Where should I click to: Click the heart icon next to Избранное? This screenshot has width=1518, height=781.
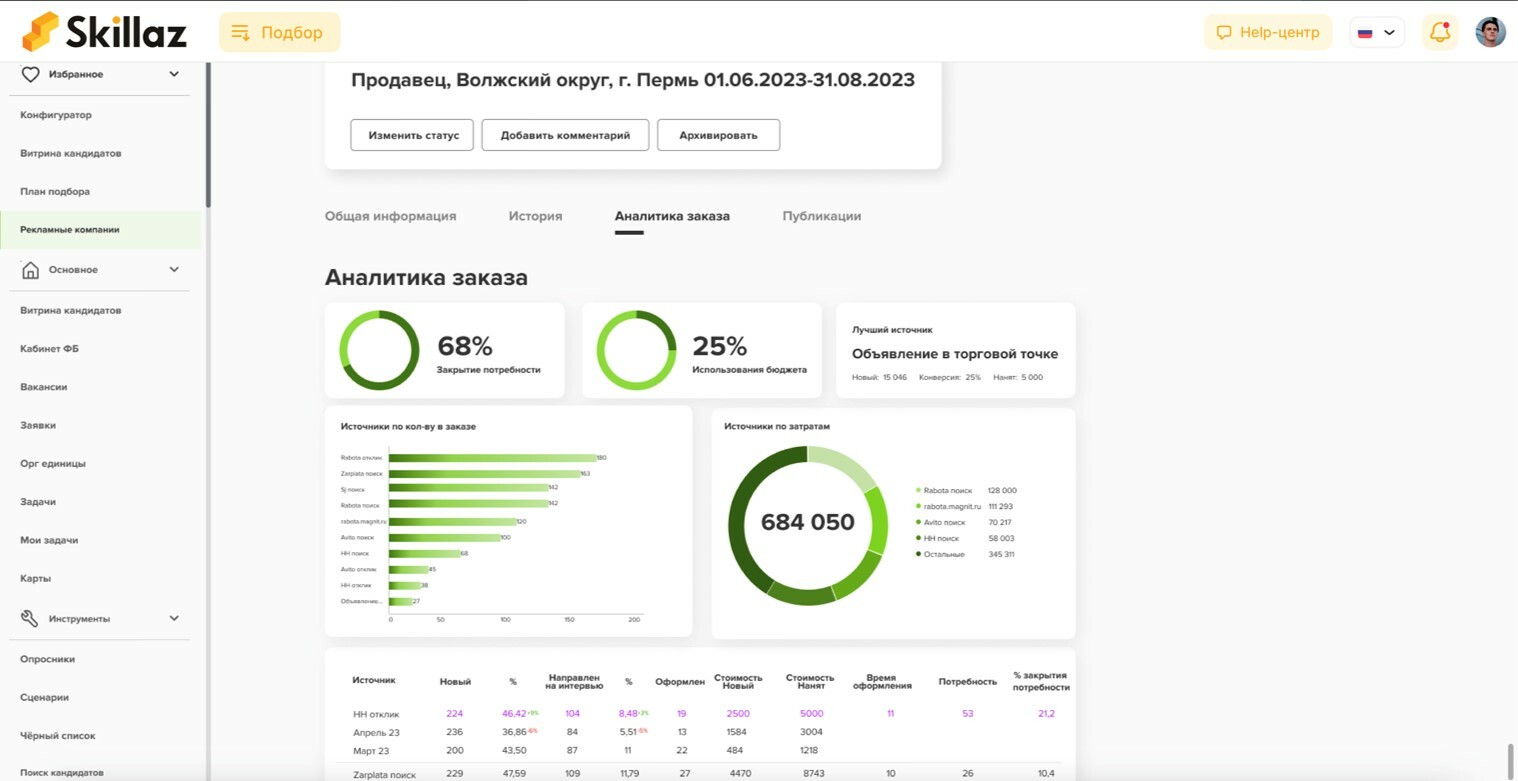30,73
